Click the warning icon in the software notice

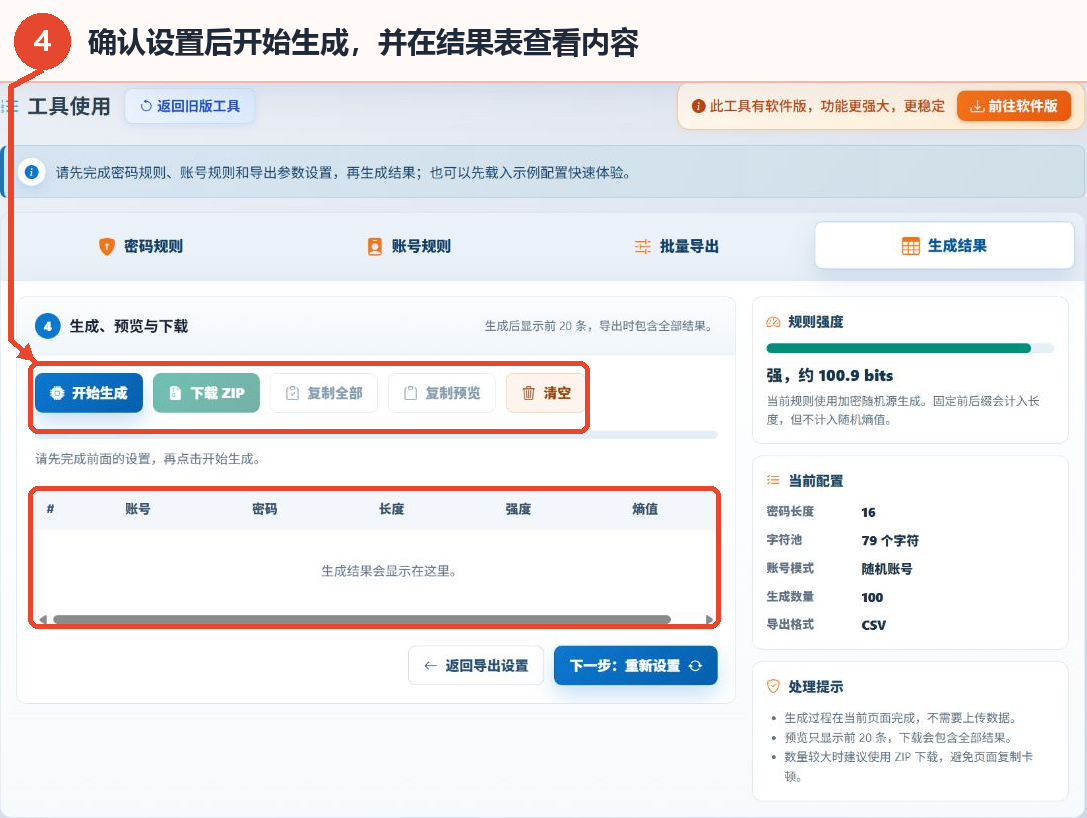699,106
